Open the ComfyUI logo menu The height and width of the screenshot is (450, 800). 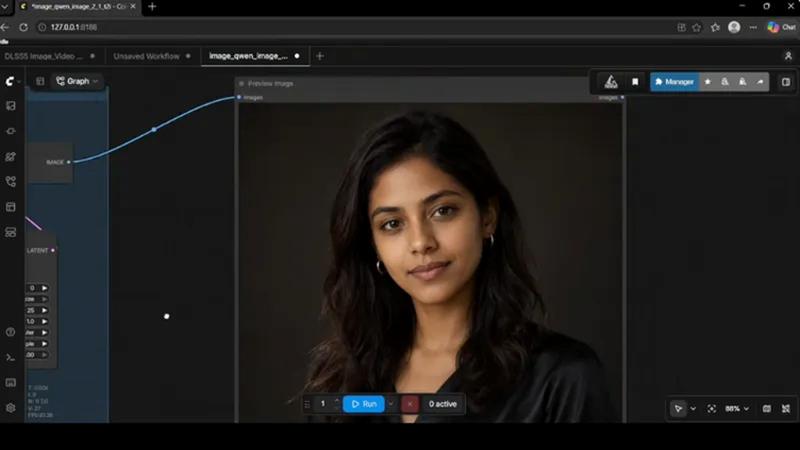click(10, 81)
